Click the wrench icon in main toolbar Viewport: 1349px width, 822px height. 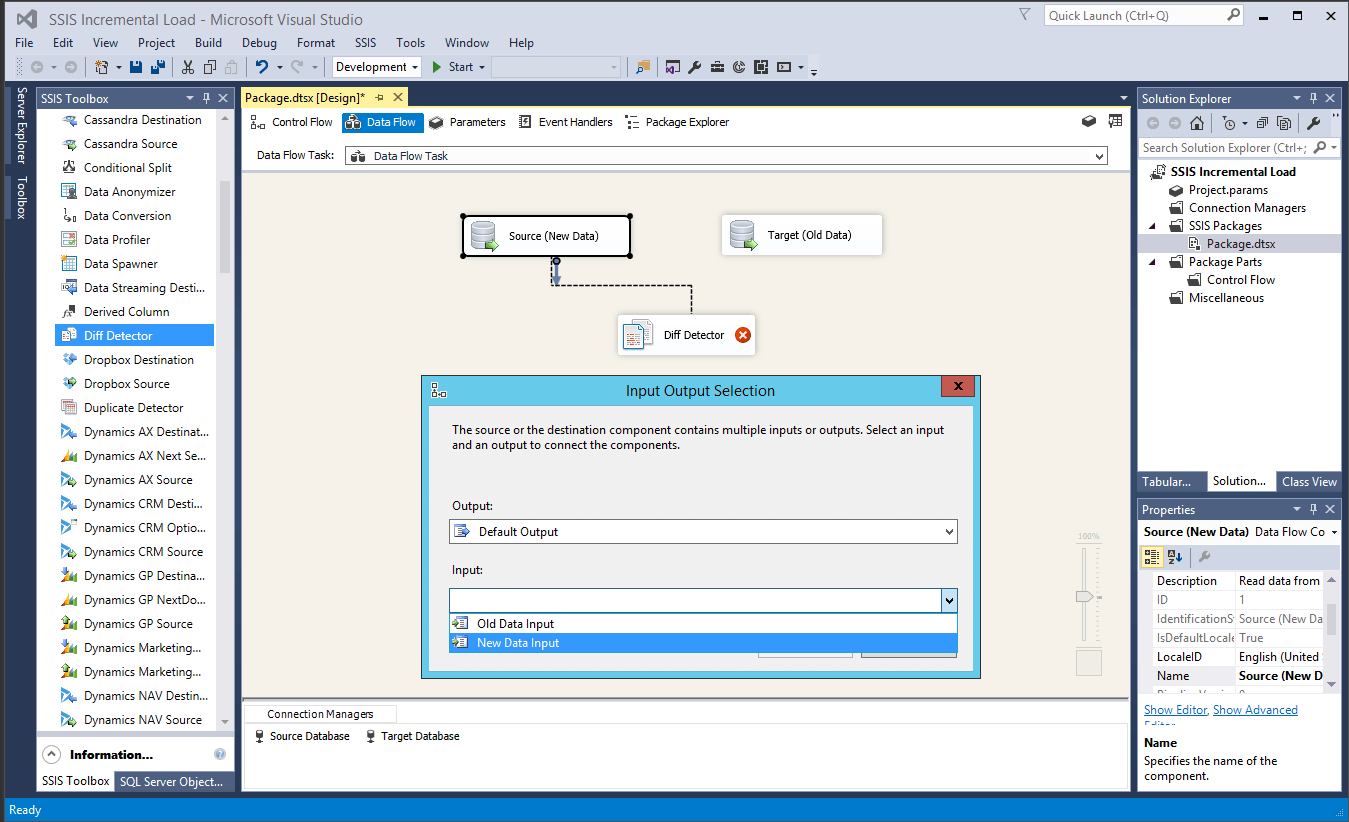pos(695,67)
